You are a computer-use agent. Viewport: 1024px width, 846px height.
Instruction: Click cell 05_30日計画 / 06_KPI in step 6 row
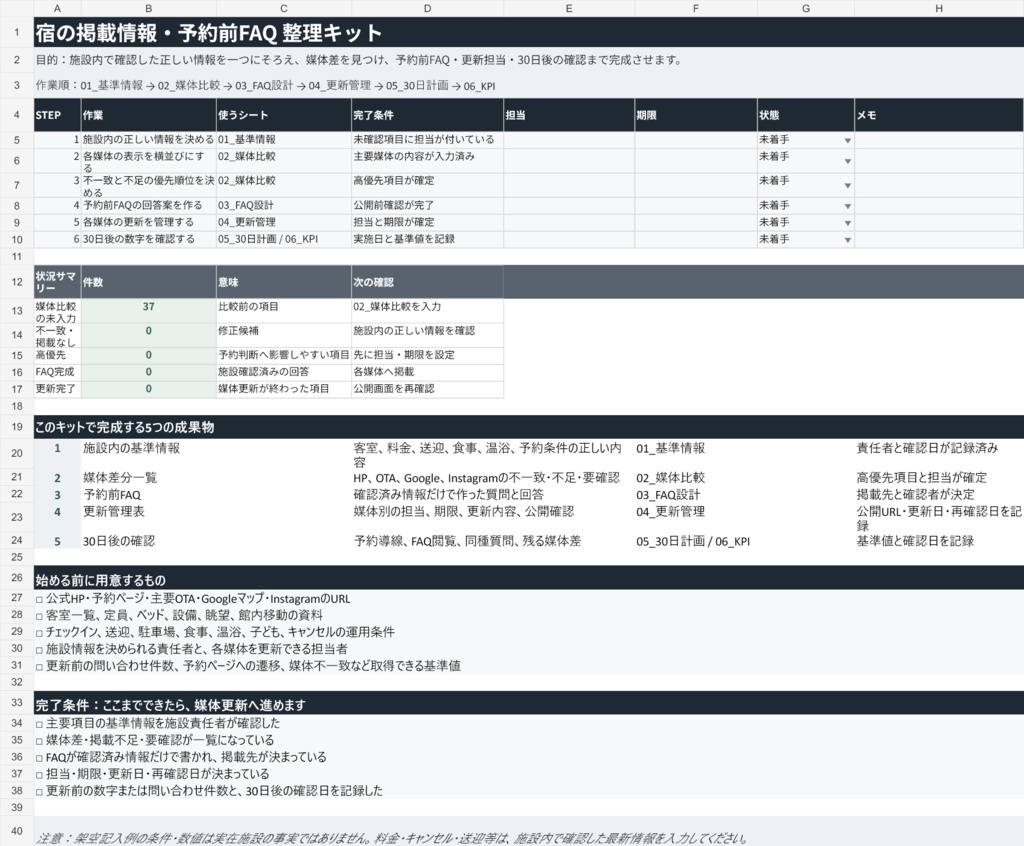tap(283, 240)
